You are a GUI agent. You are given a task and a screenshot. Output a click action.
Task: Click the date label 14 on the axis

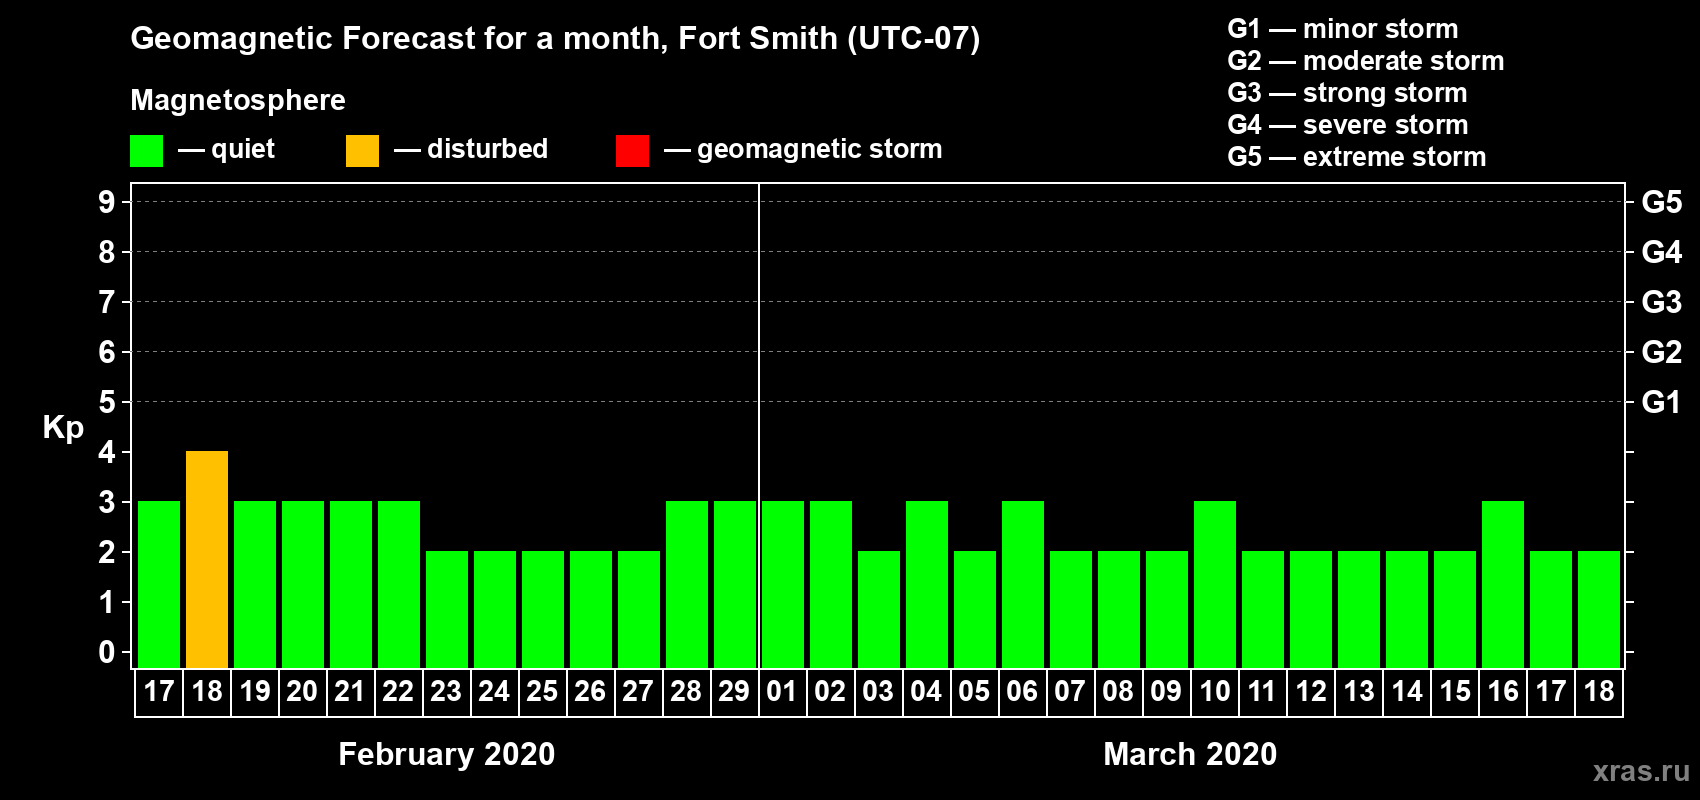click(x=1407, y=691)
